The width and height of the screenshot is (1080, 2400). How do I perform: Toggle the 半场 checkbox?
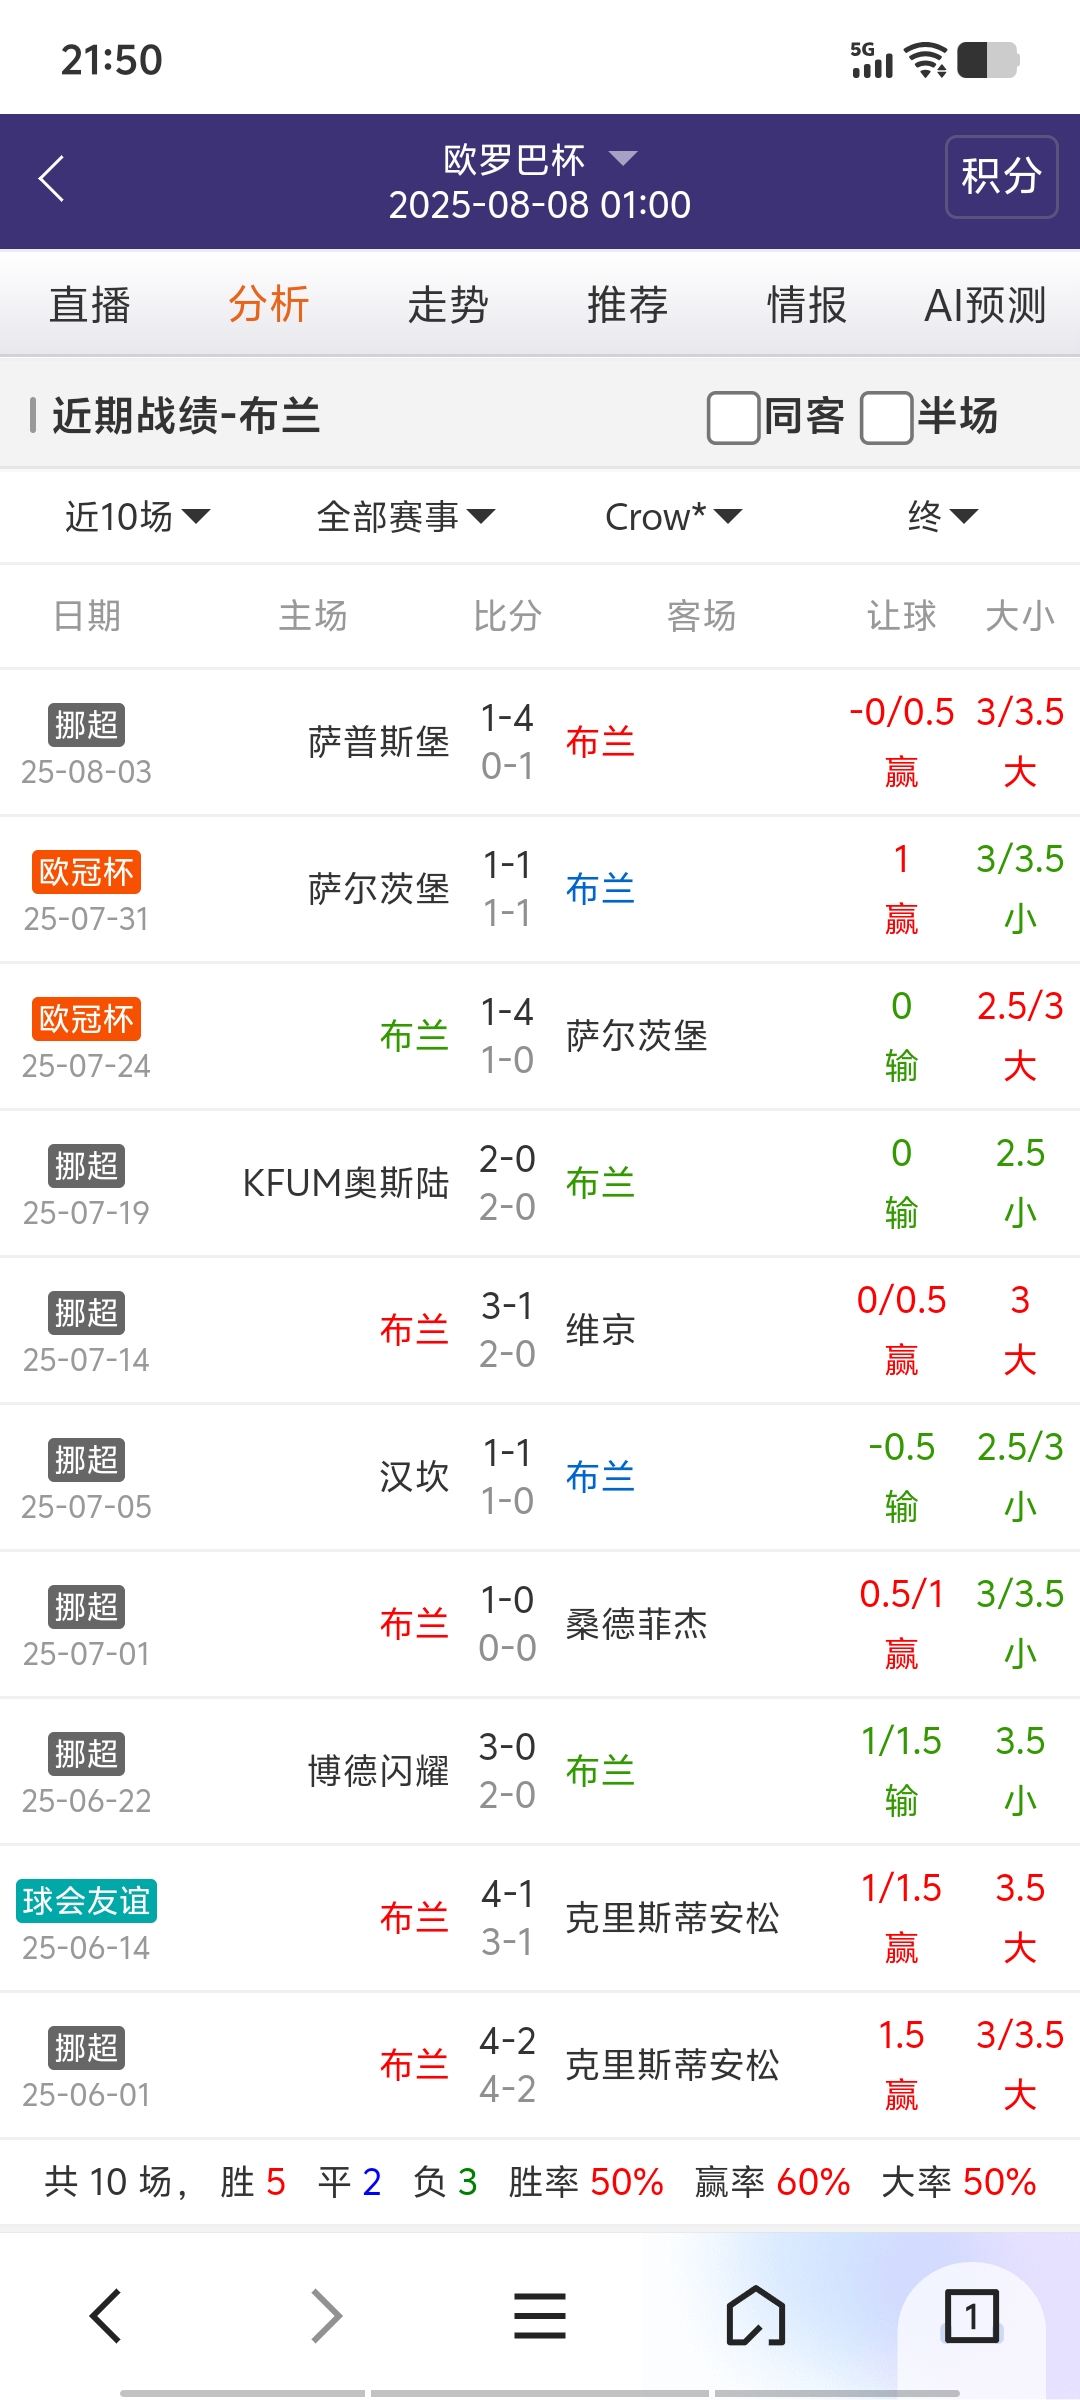click(887, 417)
